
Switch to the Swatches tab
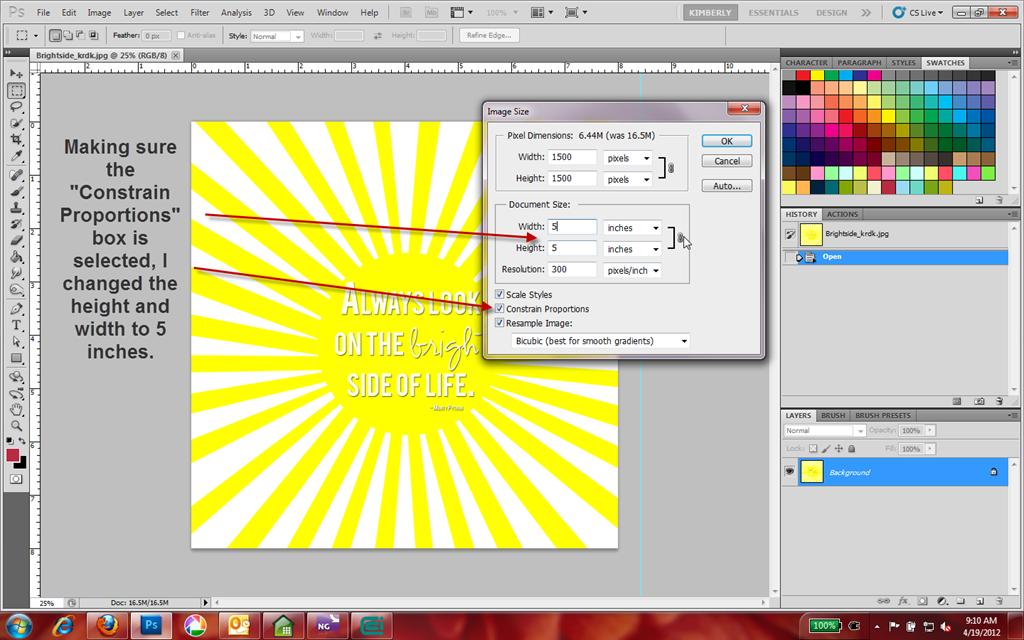pos(944,62)
